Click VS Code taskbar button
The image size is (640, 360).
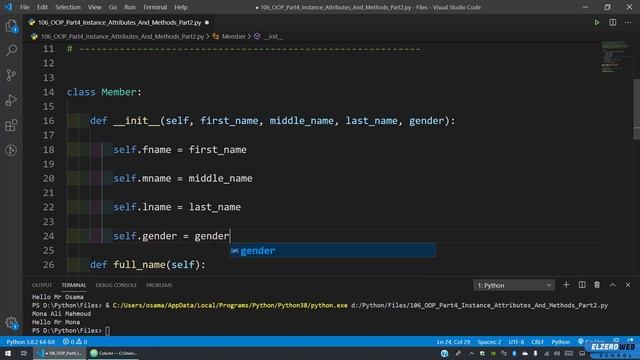[60, 353]
